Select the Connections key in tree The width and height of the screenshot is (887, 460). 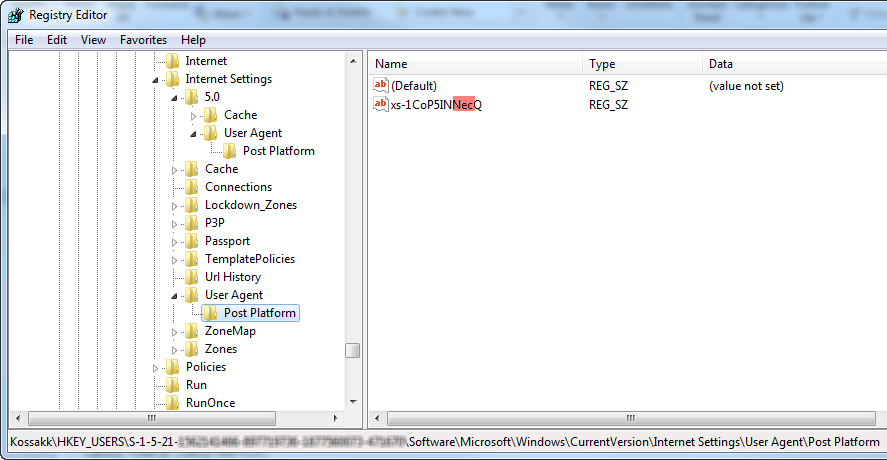tap(238, 187)
